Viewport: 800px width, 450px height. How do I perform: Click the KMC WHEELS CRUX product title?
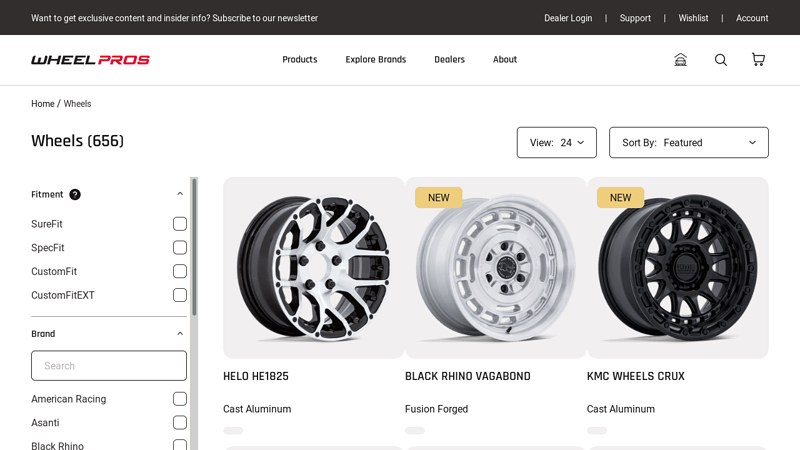tap(636, 376)
